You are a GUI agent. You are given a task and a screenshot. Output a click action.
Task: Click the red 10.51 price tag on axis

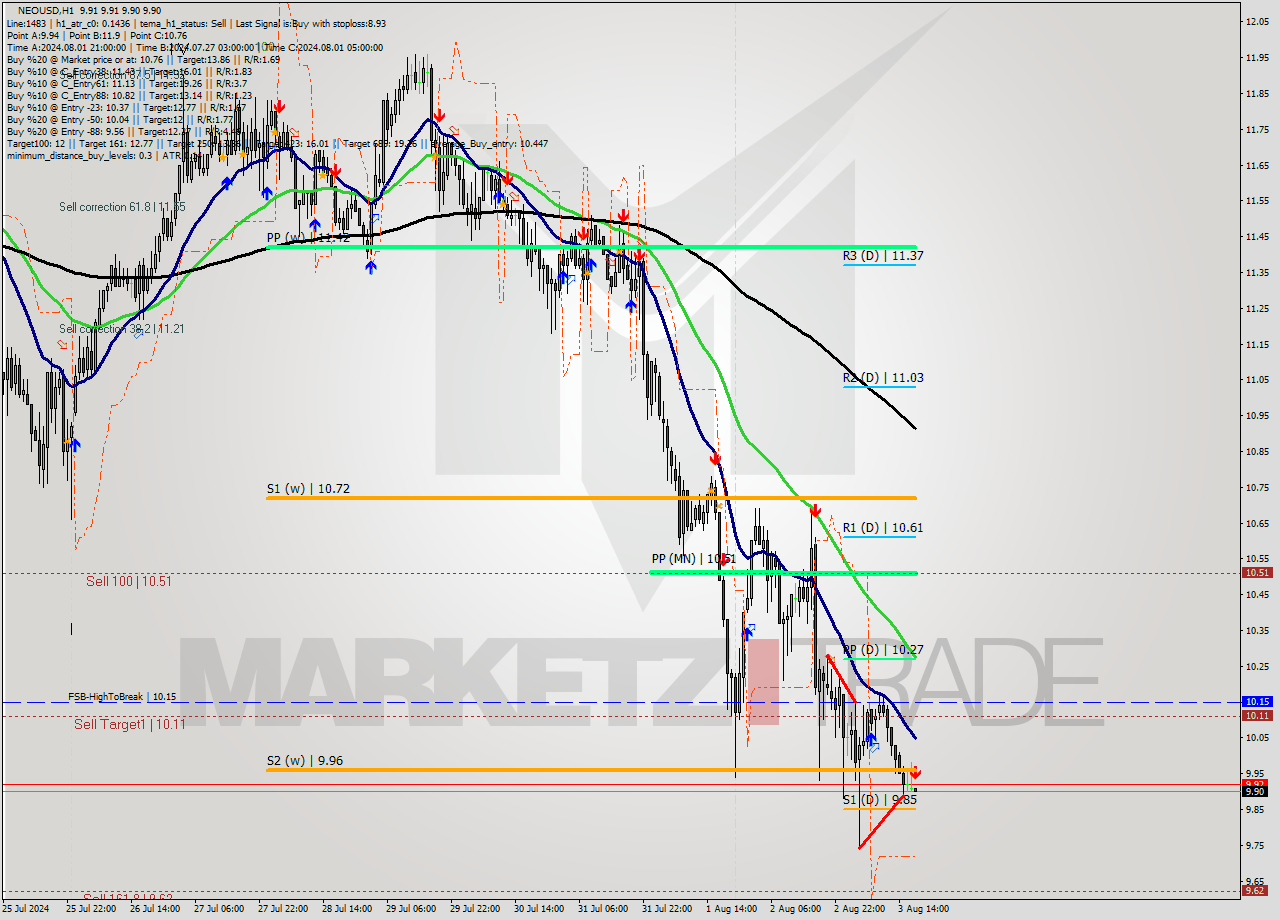click(1257, 573)
